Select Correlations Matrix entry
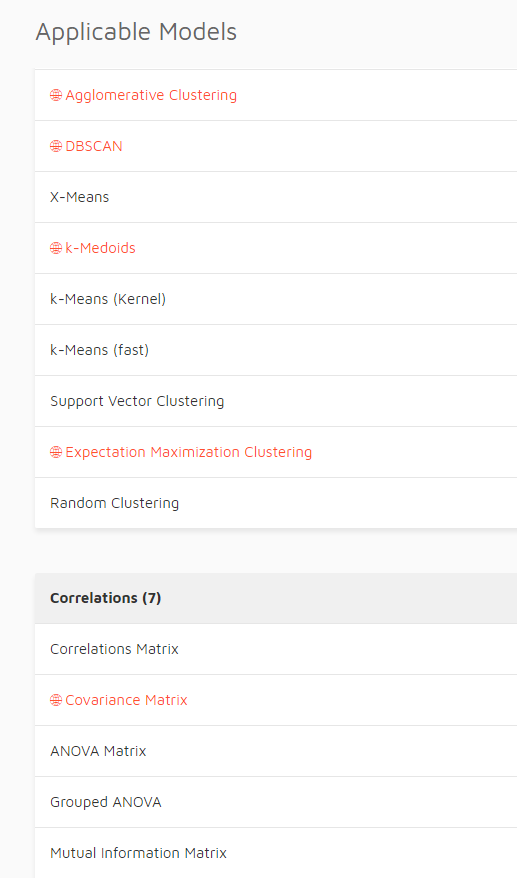 coord(276,649)
